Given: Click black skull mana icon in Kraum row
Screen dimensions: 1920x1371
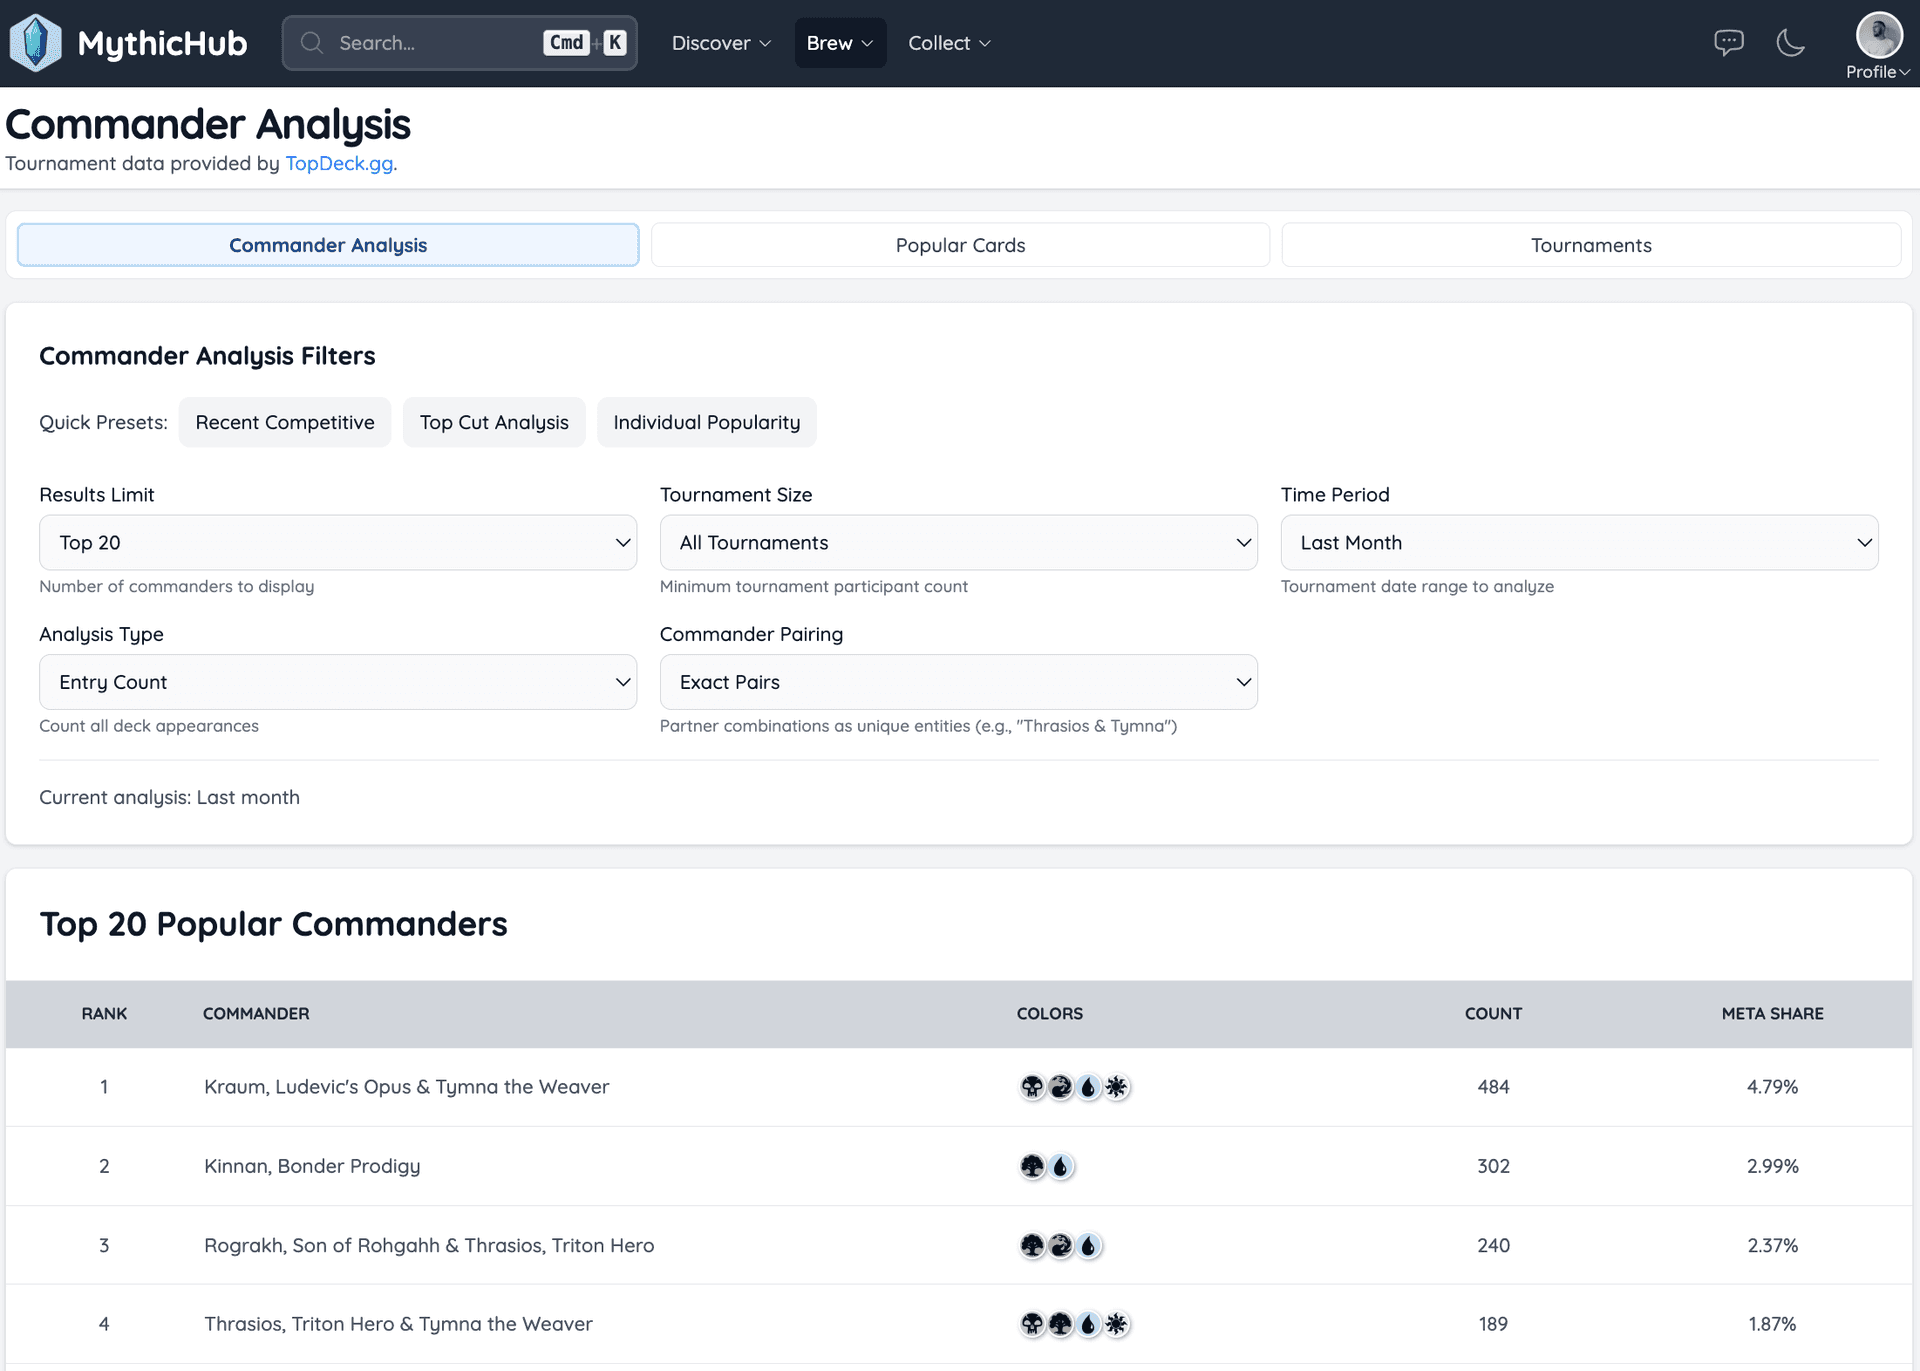Looking at the screenshot, I should [1032, 1087].
